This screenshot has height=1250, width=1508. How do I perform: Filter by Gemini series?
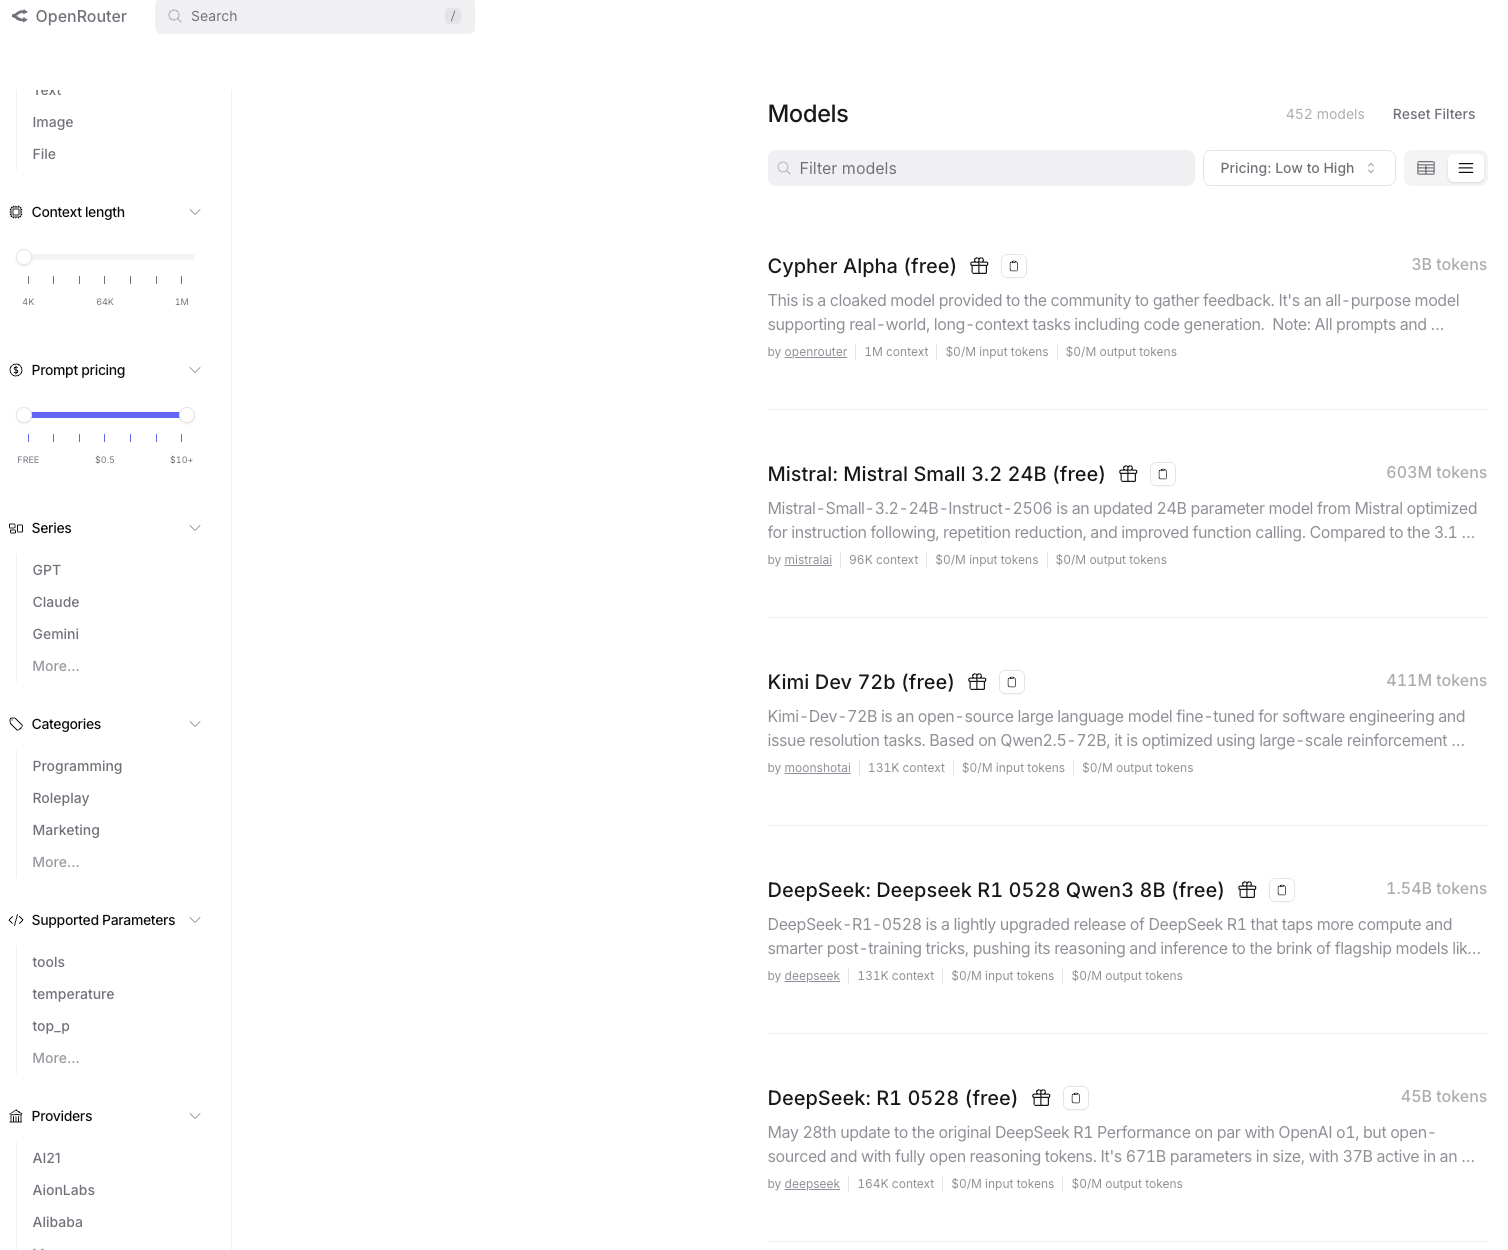56,634
